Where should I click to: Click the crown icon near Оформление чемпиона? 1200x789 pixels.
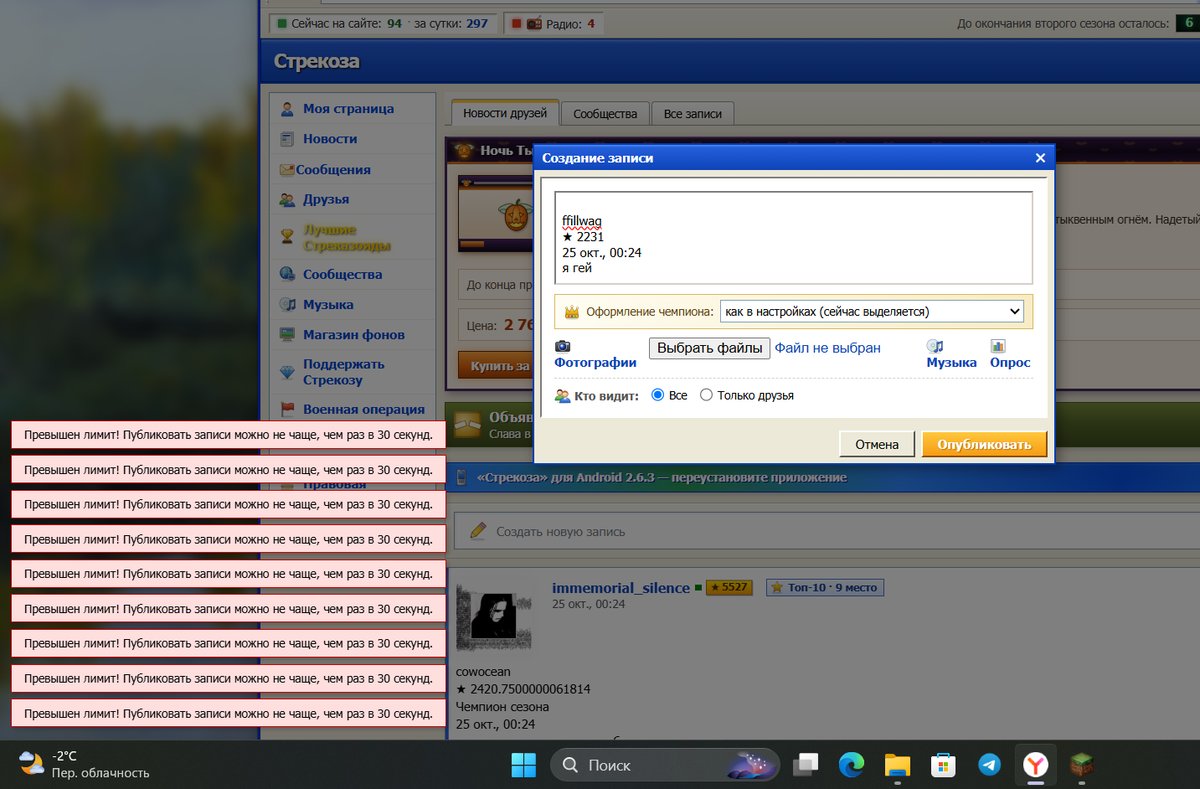tap(572, 312)
